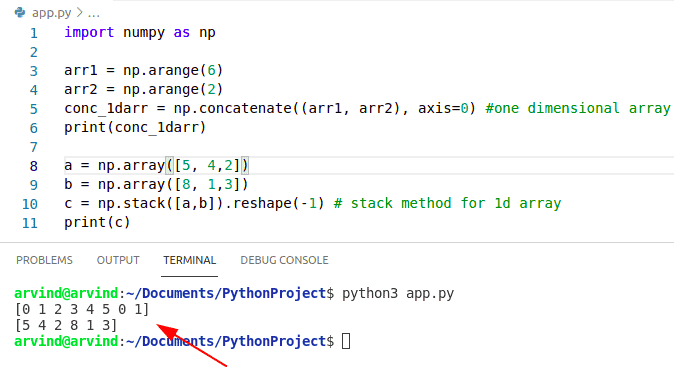Click 'b = np.array([8, 1,3])' line
674x367 pixels.
point(156,184)
